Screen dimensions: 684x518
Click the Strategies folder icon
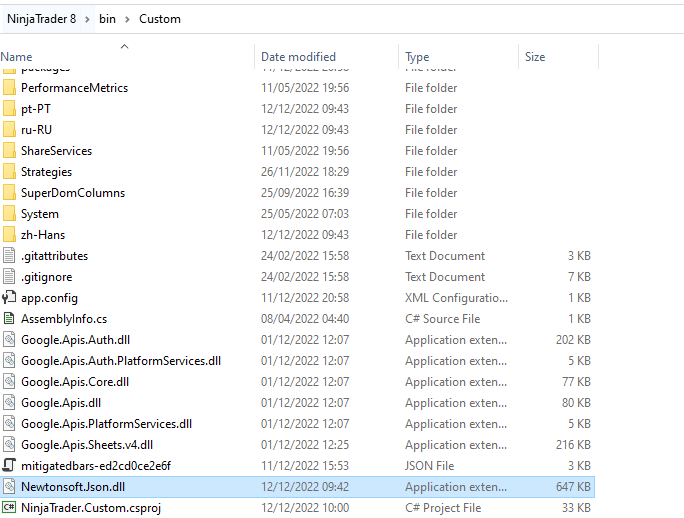pyautogui.click(x=9, y=172)
